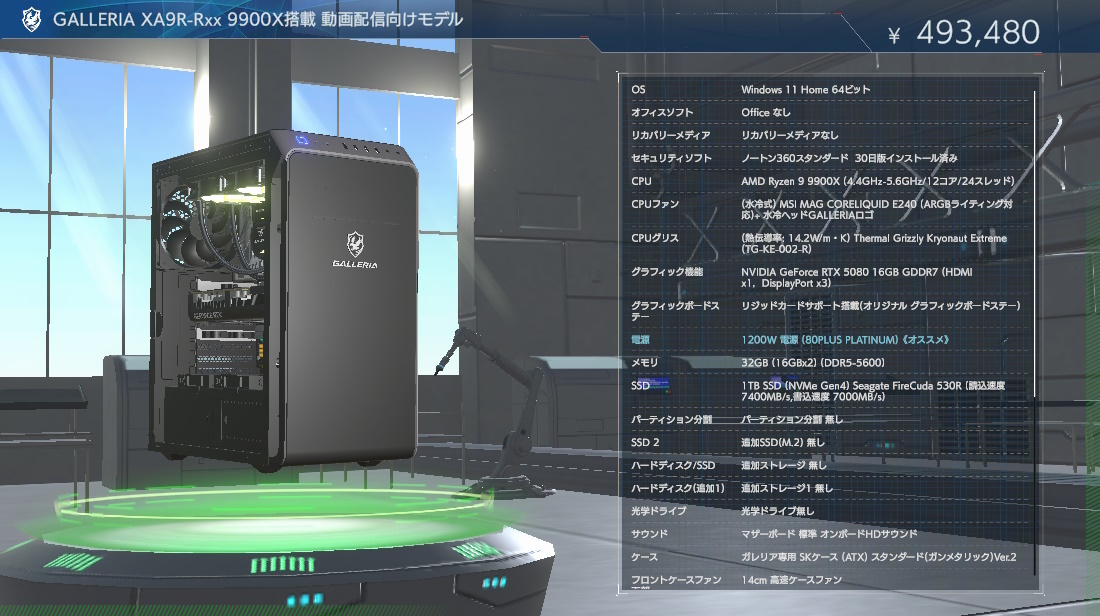The image size is (1100, 616).
Task: Select the CPUグリス row label
Action: click(655, 239)
